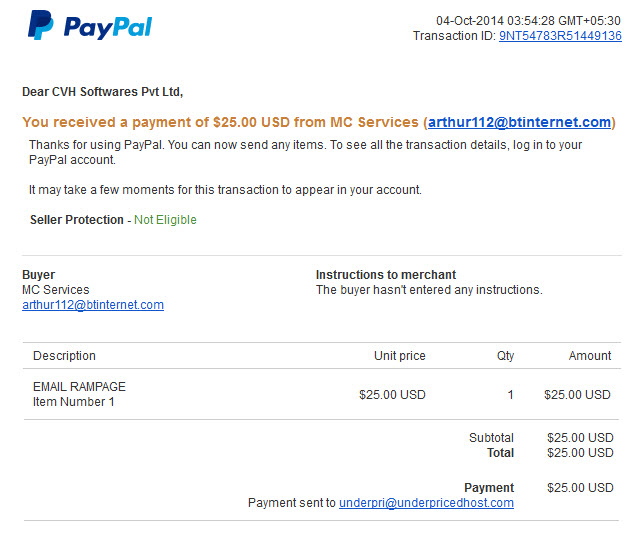This screenshot has width=637, height=555.
Task: Click the Description column header
Action: [x=64, y=356]
